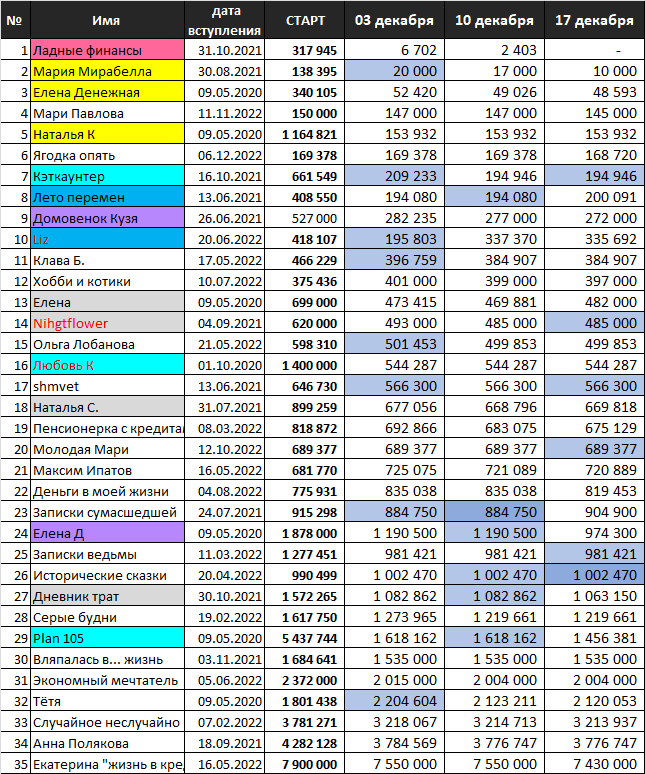The height and width of the screenshot is (774, 645).
Task: Click the red 'Liz' name cell
Action: tap(107, 239)
